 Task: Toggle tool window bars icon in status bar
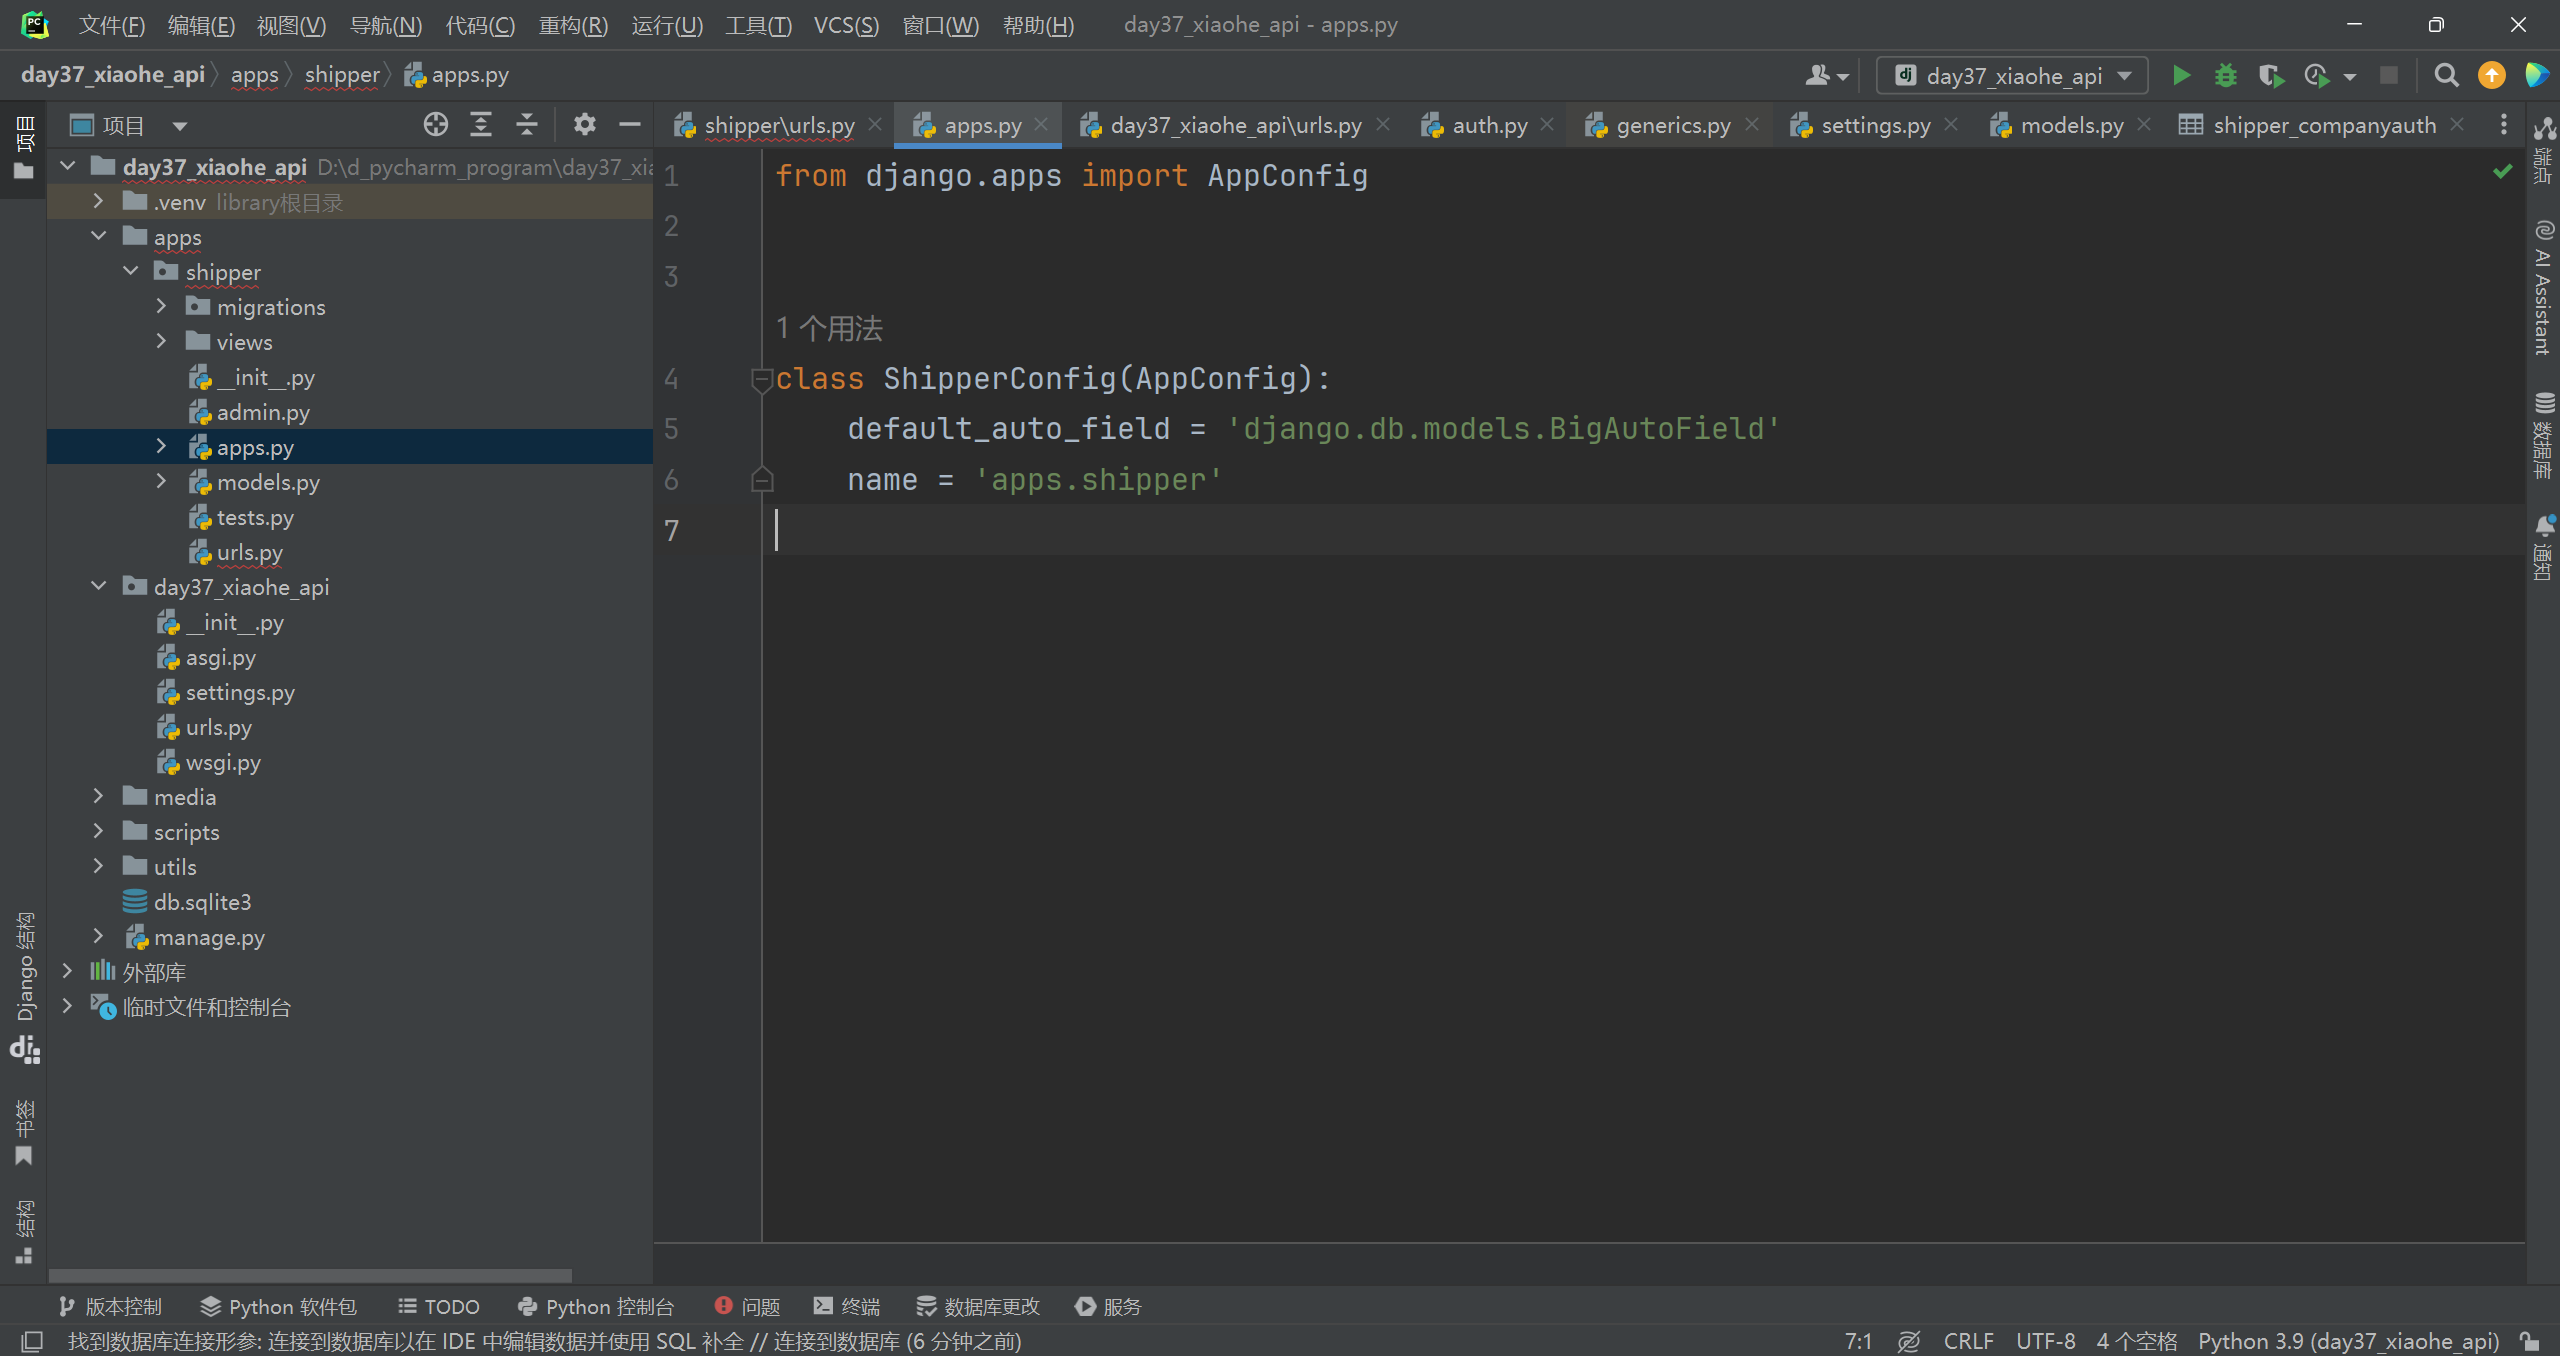32,1341
